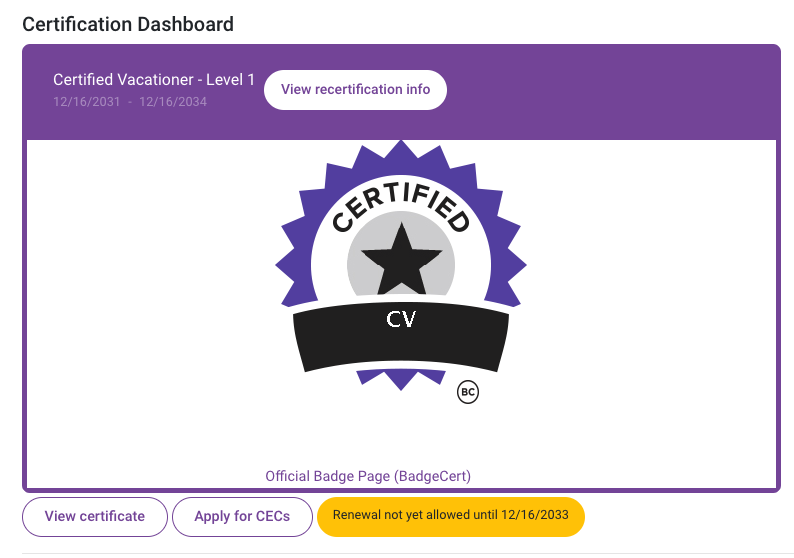The image size is (794, 558).
Task: Click the white CV letters on badge
Action: tap(401, 320)
